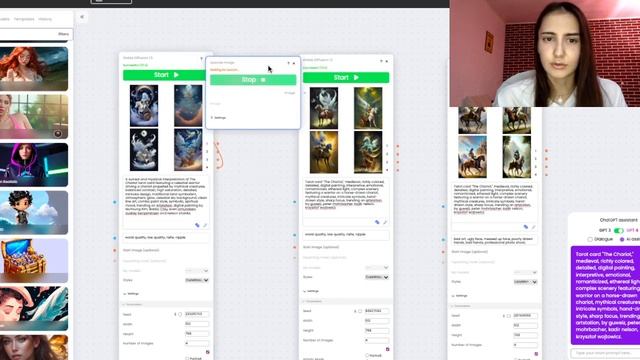Open the Styles dropdown in the rightmost node
Image resolution: width=640 pixels, height=360 pixels.
pyautogui.click(x=525, y=282)
